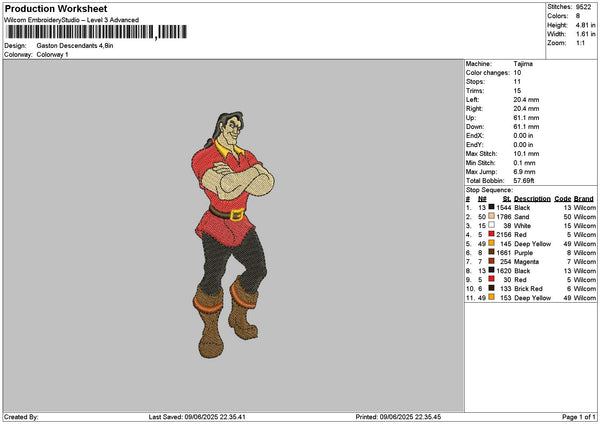
Task: Click the Up value '61.1 mm'
Action: point(526,118)
